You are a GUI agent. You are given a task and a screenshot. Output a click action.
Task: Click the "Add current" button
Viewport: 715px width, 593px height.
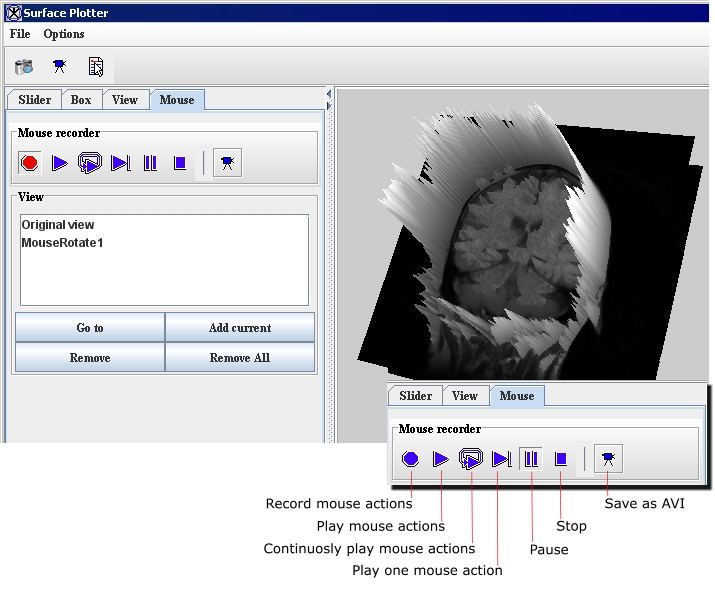point(240,328)
